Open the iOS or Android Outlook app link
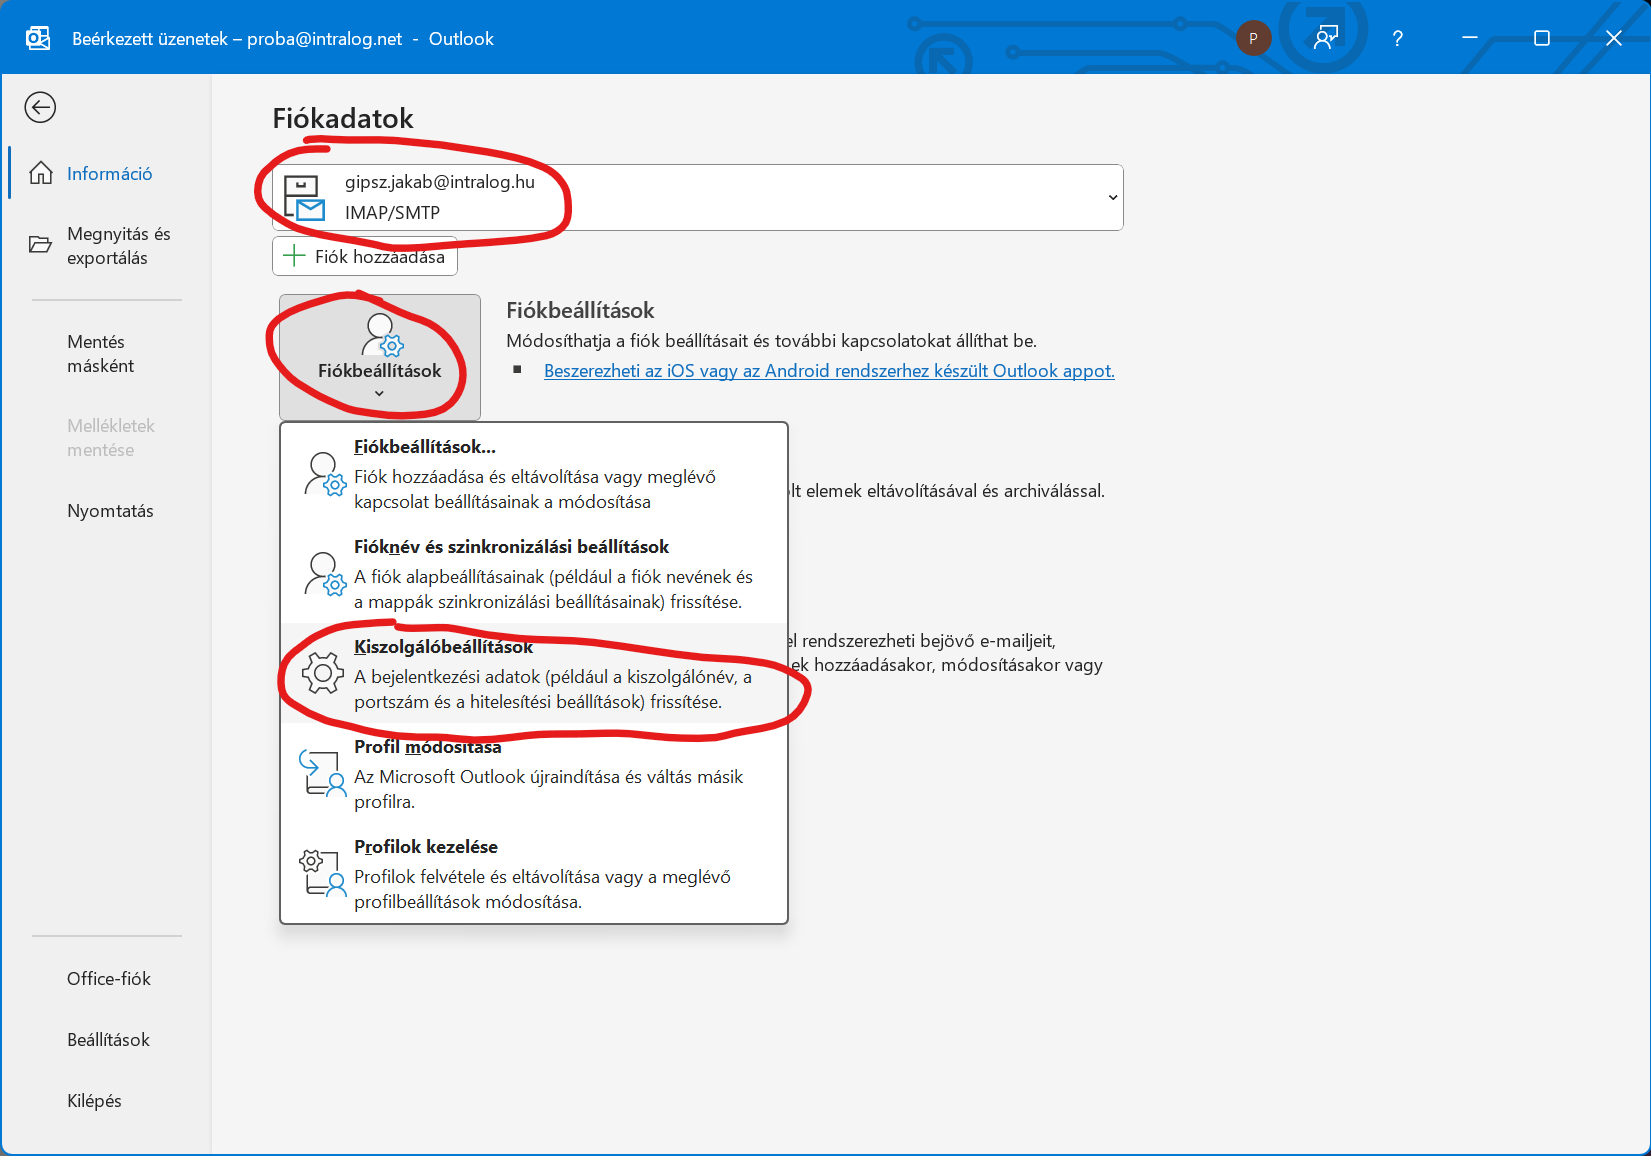This screenshot has height=1156, width=1651. coord(828,371)
